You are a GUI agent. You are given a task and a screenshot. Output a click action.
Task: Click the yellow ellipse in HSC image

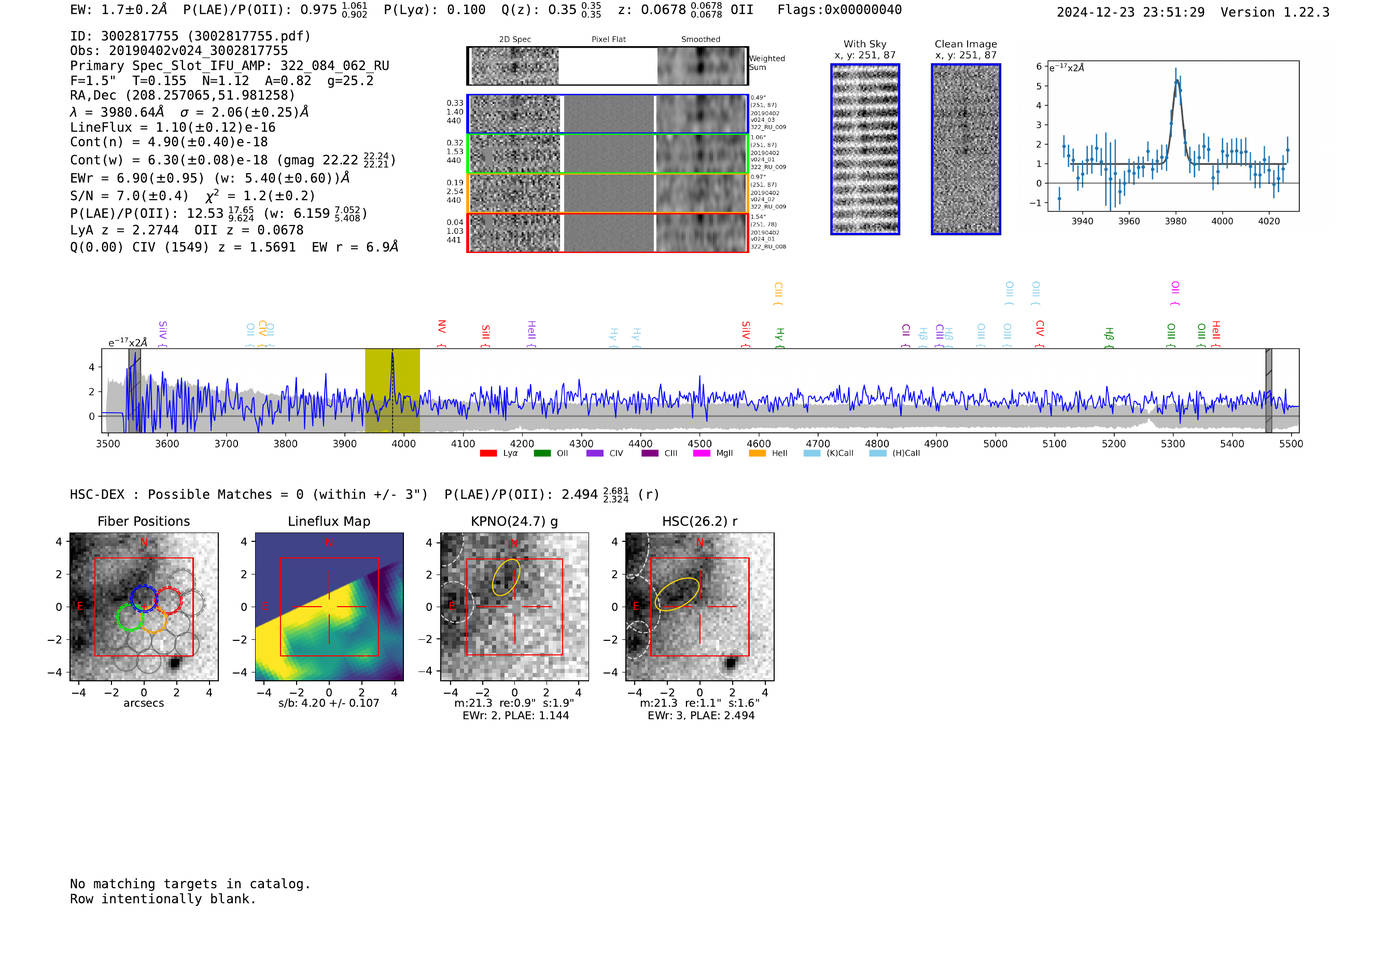[x=677, y=594]
